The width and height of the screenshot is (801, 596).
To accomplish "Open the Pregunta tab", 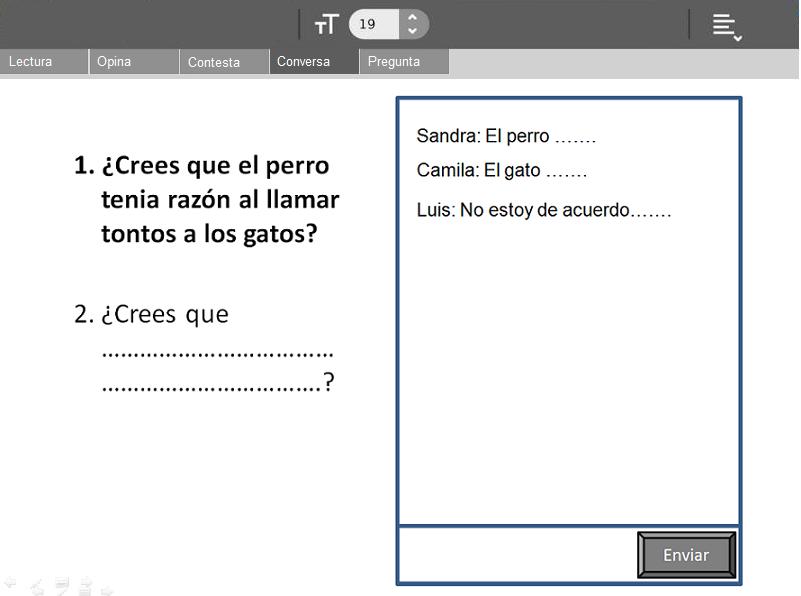I will (403, 62).
